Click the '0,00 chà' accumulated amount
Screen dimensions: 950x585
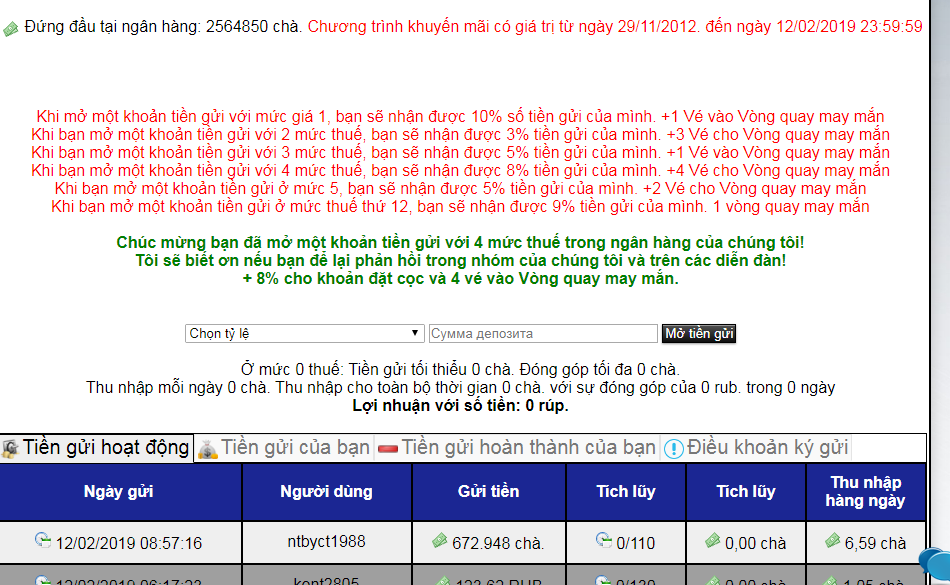(x=756, y=543)
